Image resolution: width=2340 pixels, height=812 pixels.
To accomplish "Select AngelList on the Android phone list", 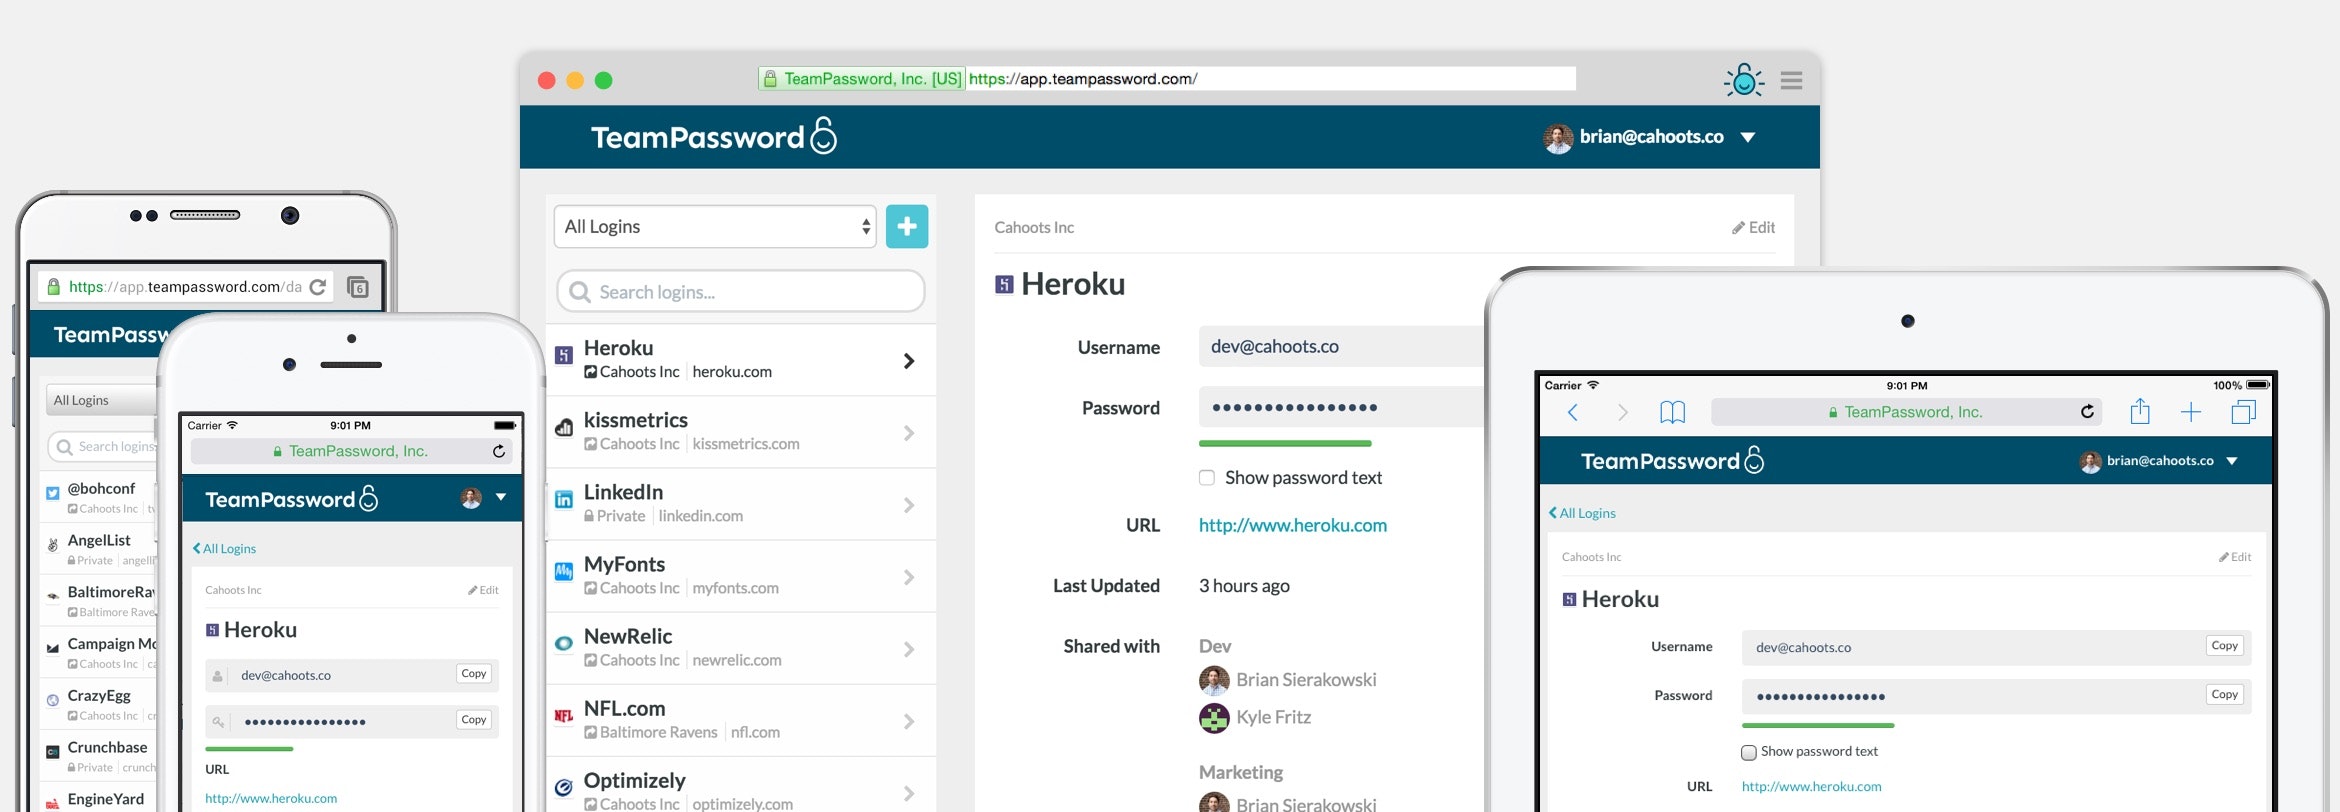I will [99, 540].
